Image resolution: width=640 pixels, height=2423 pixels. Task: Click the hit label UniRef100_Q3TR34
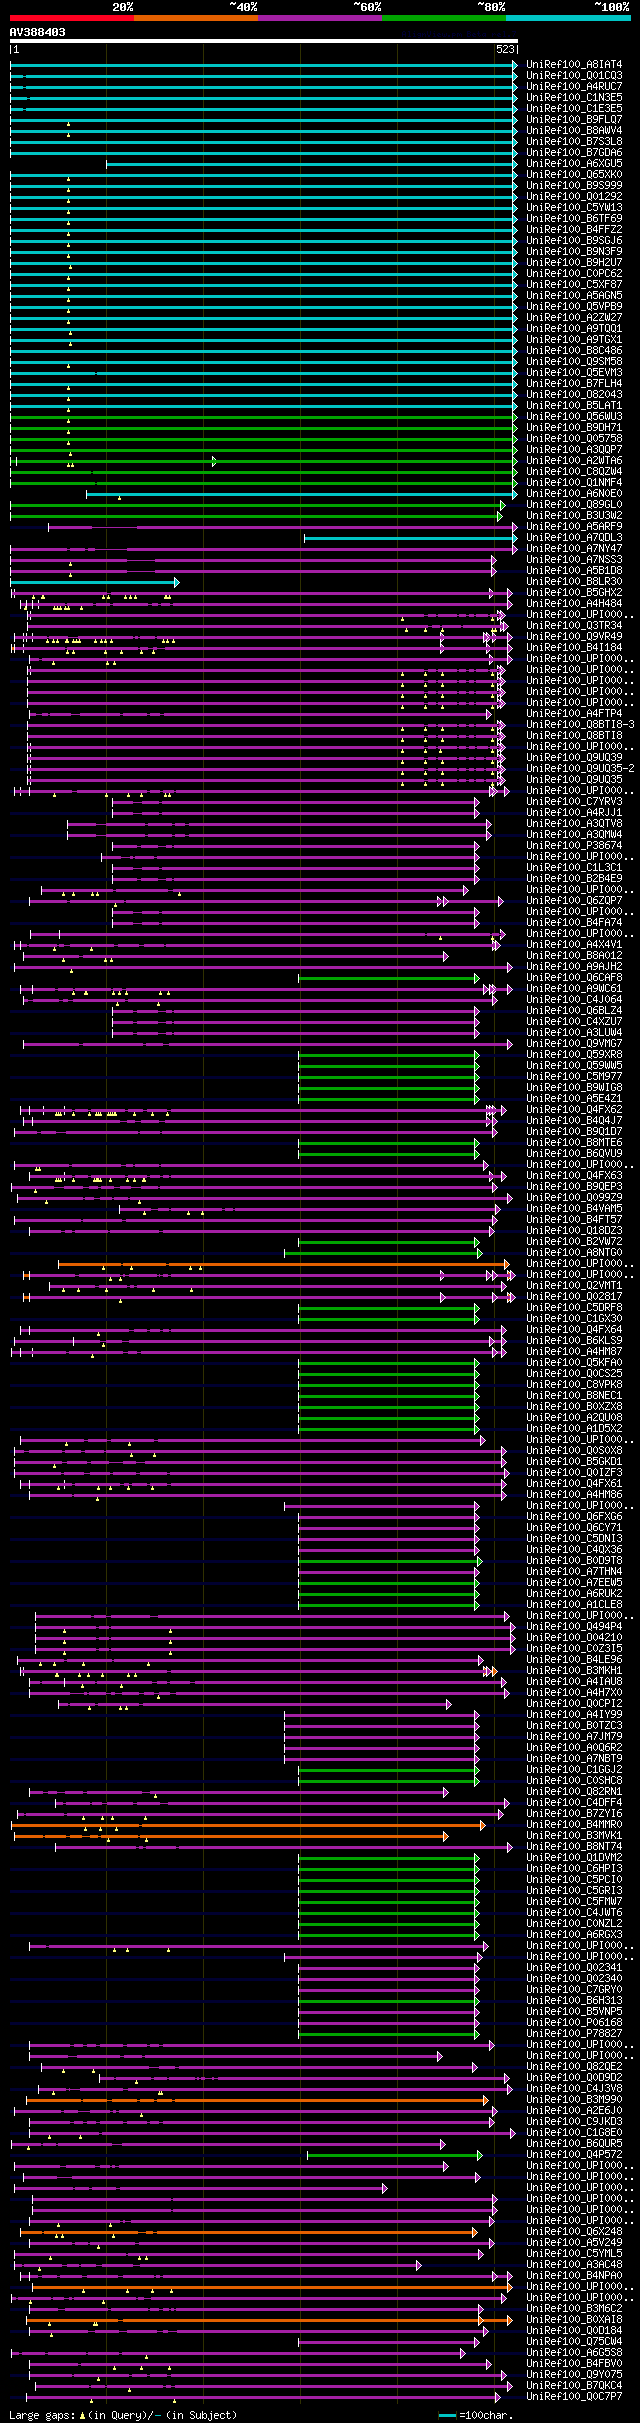pos(574,626)
